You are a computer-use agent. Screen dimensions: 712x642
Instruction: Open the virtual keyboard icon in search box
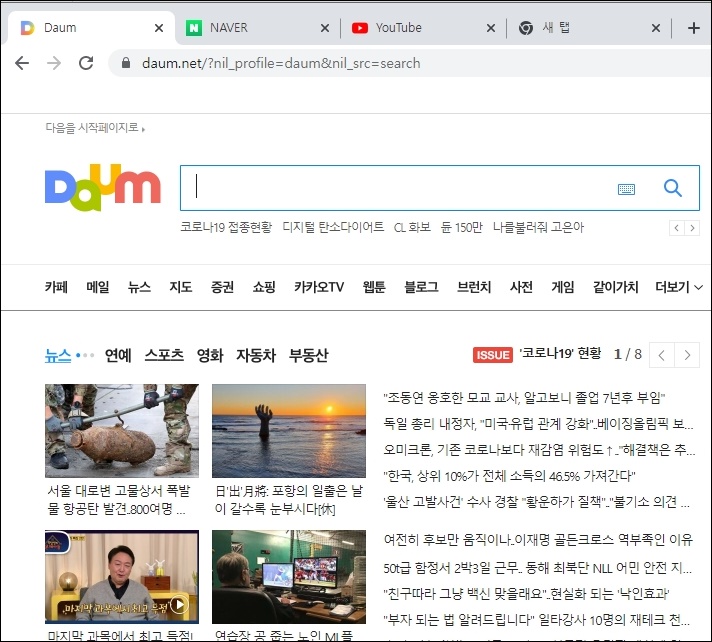[x=626, y=189]
